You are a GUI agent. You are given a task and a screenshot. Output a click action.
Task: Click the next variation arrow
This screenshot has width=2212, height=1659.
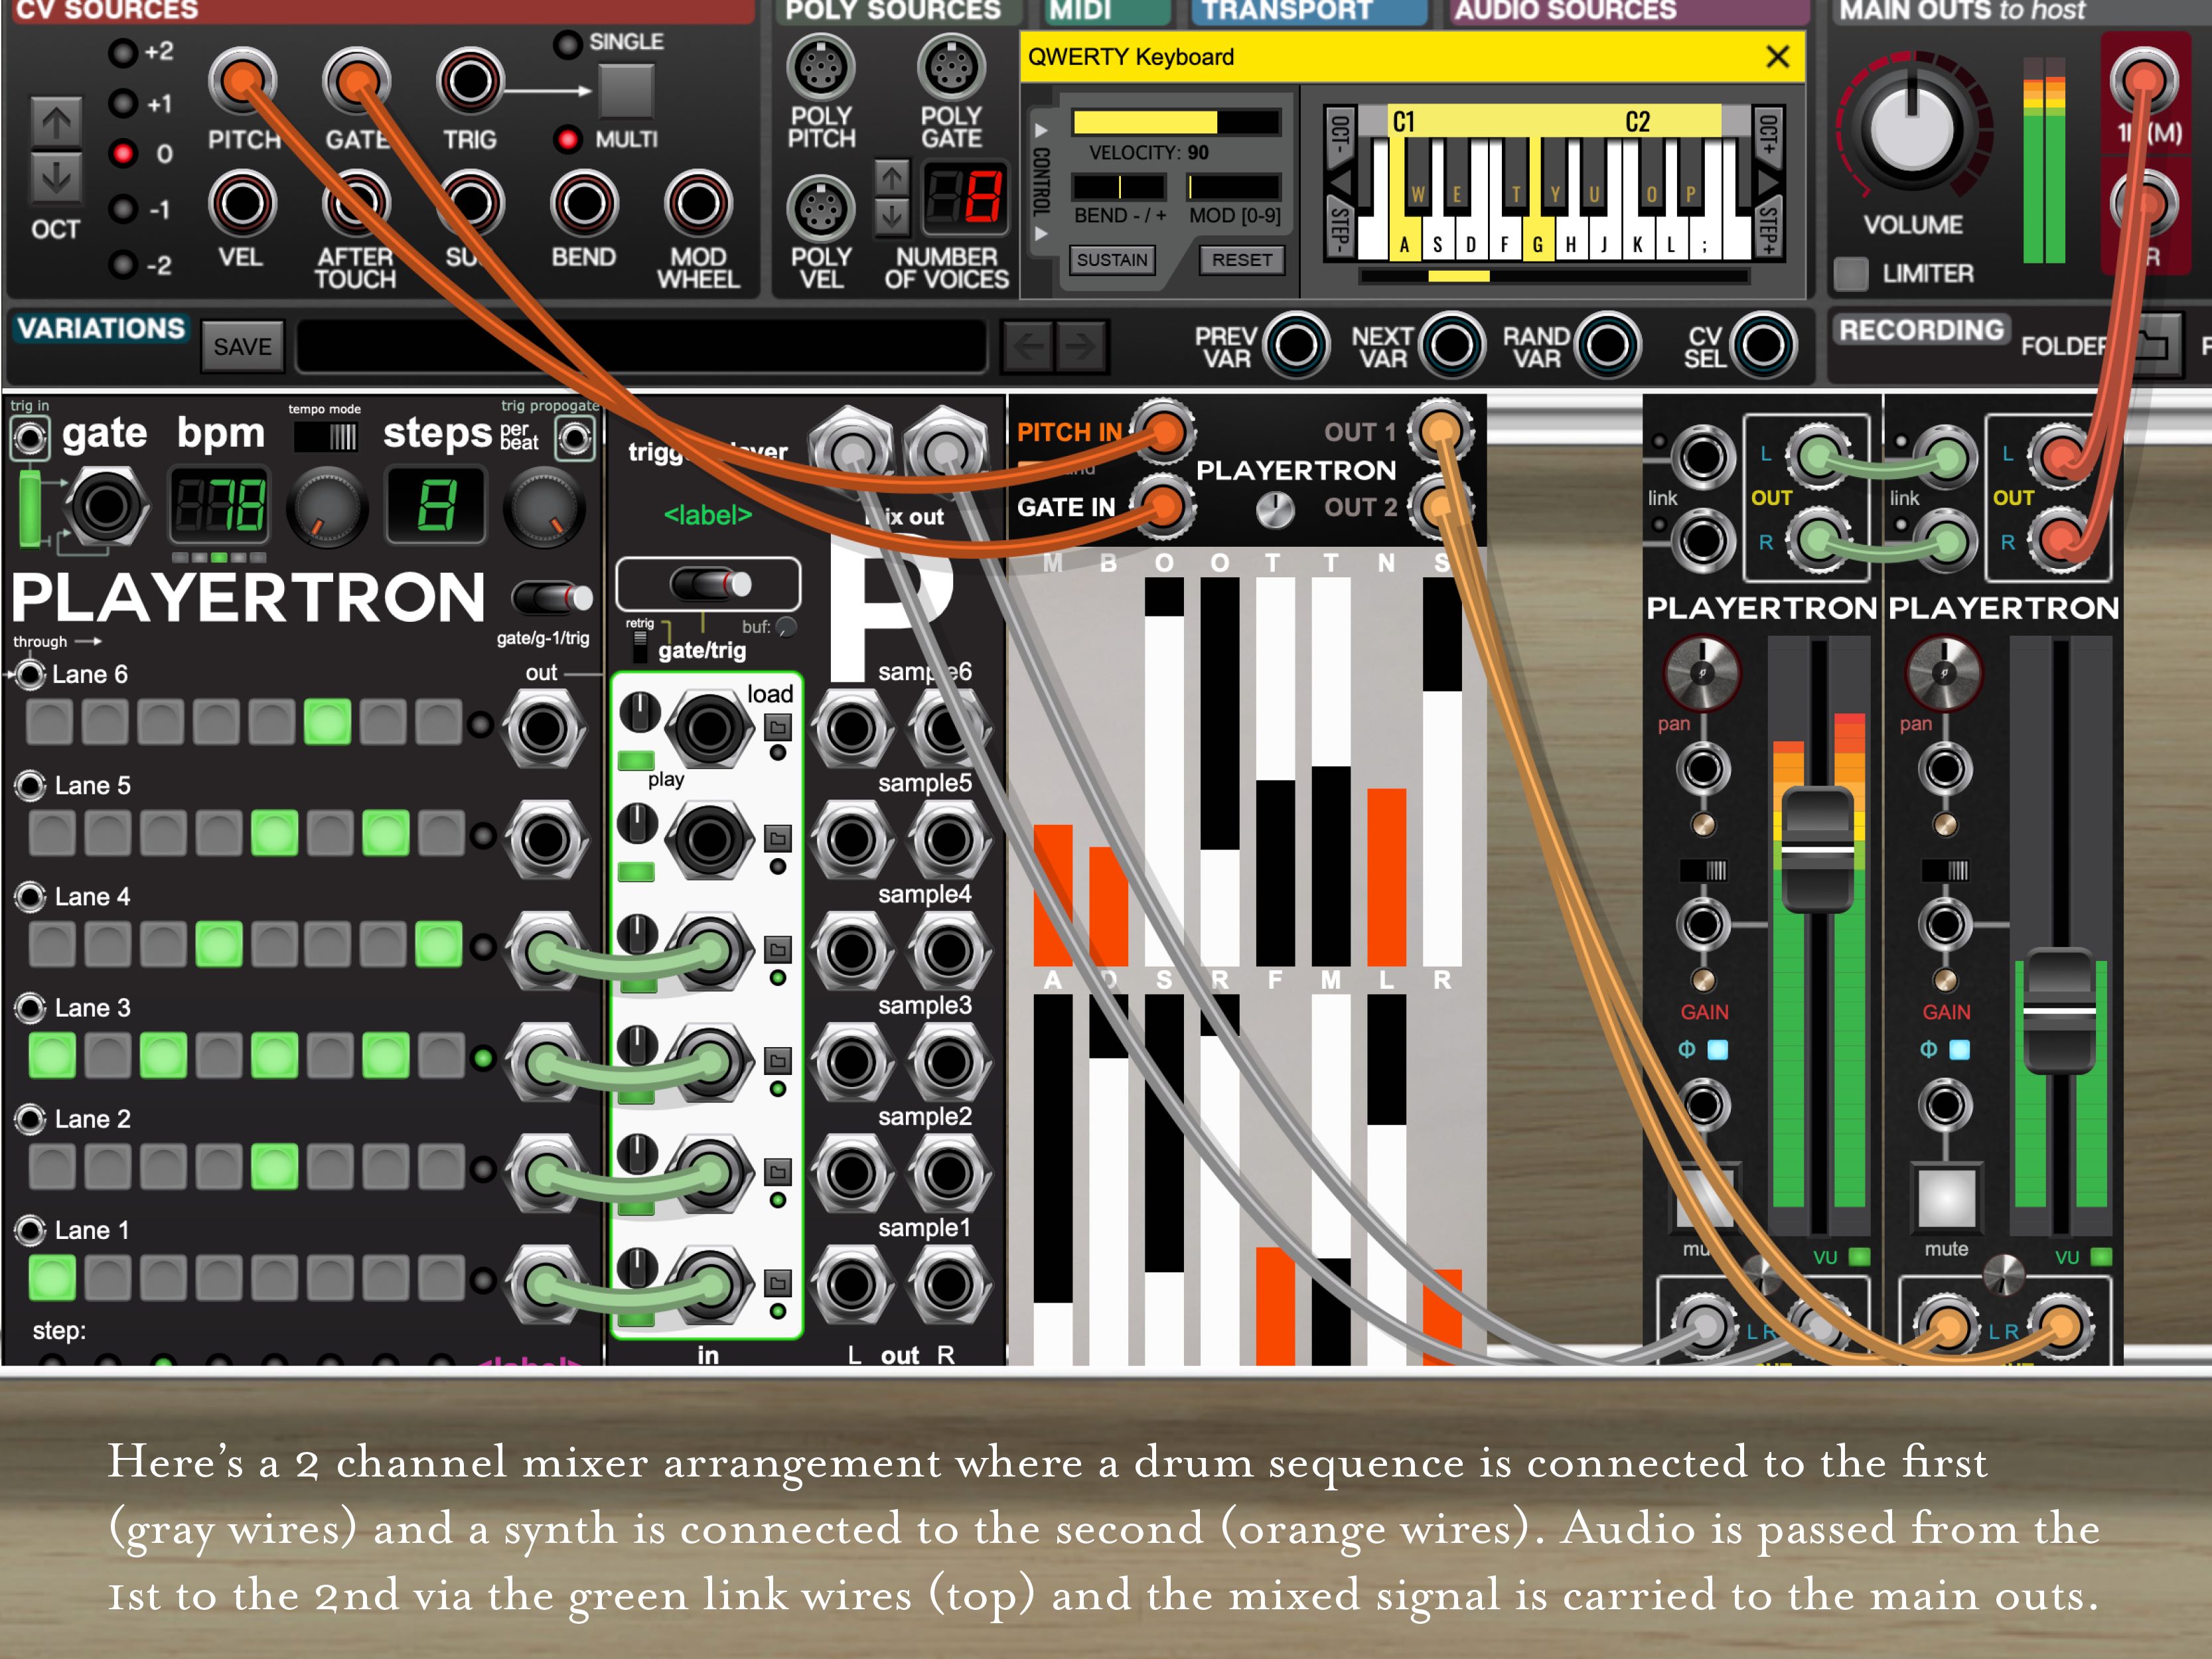[1082, 347]
